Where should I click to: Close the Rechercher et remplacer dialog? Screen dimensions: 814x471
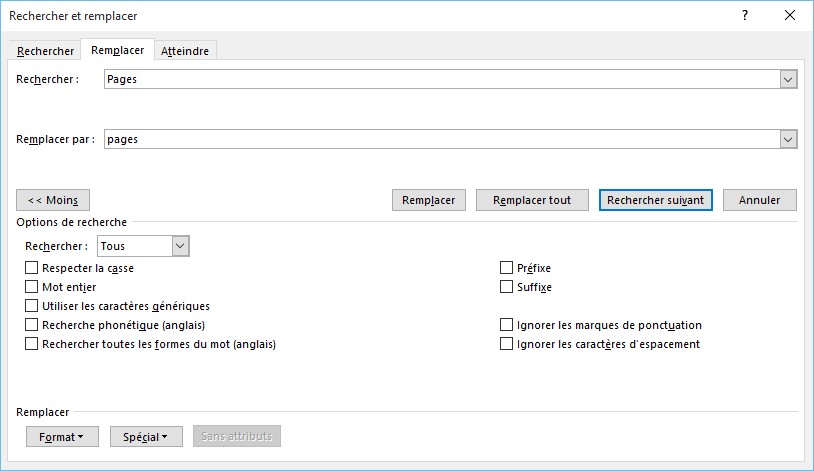point(790,16)
